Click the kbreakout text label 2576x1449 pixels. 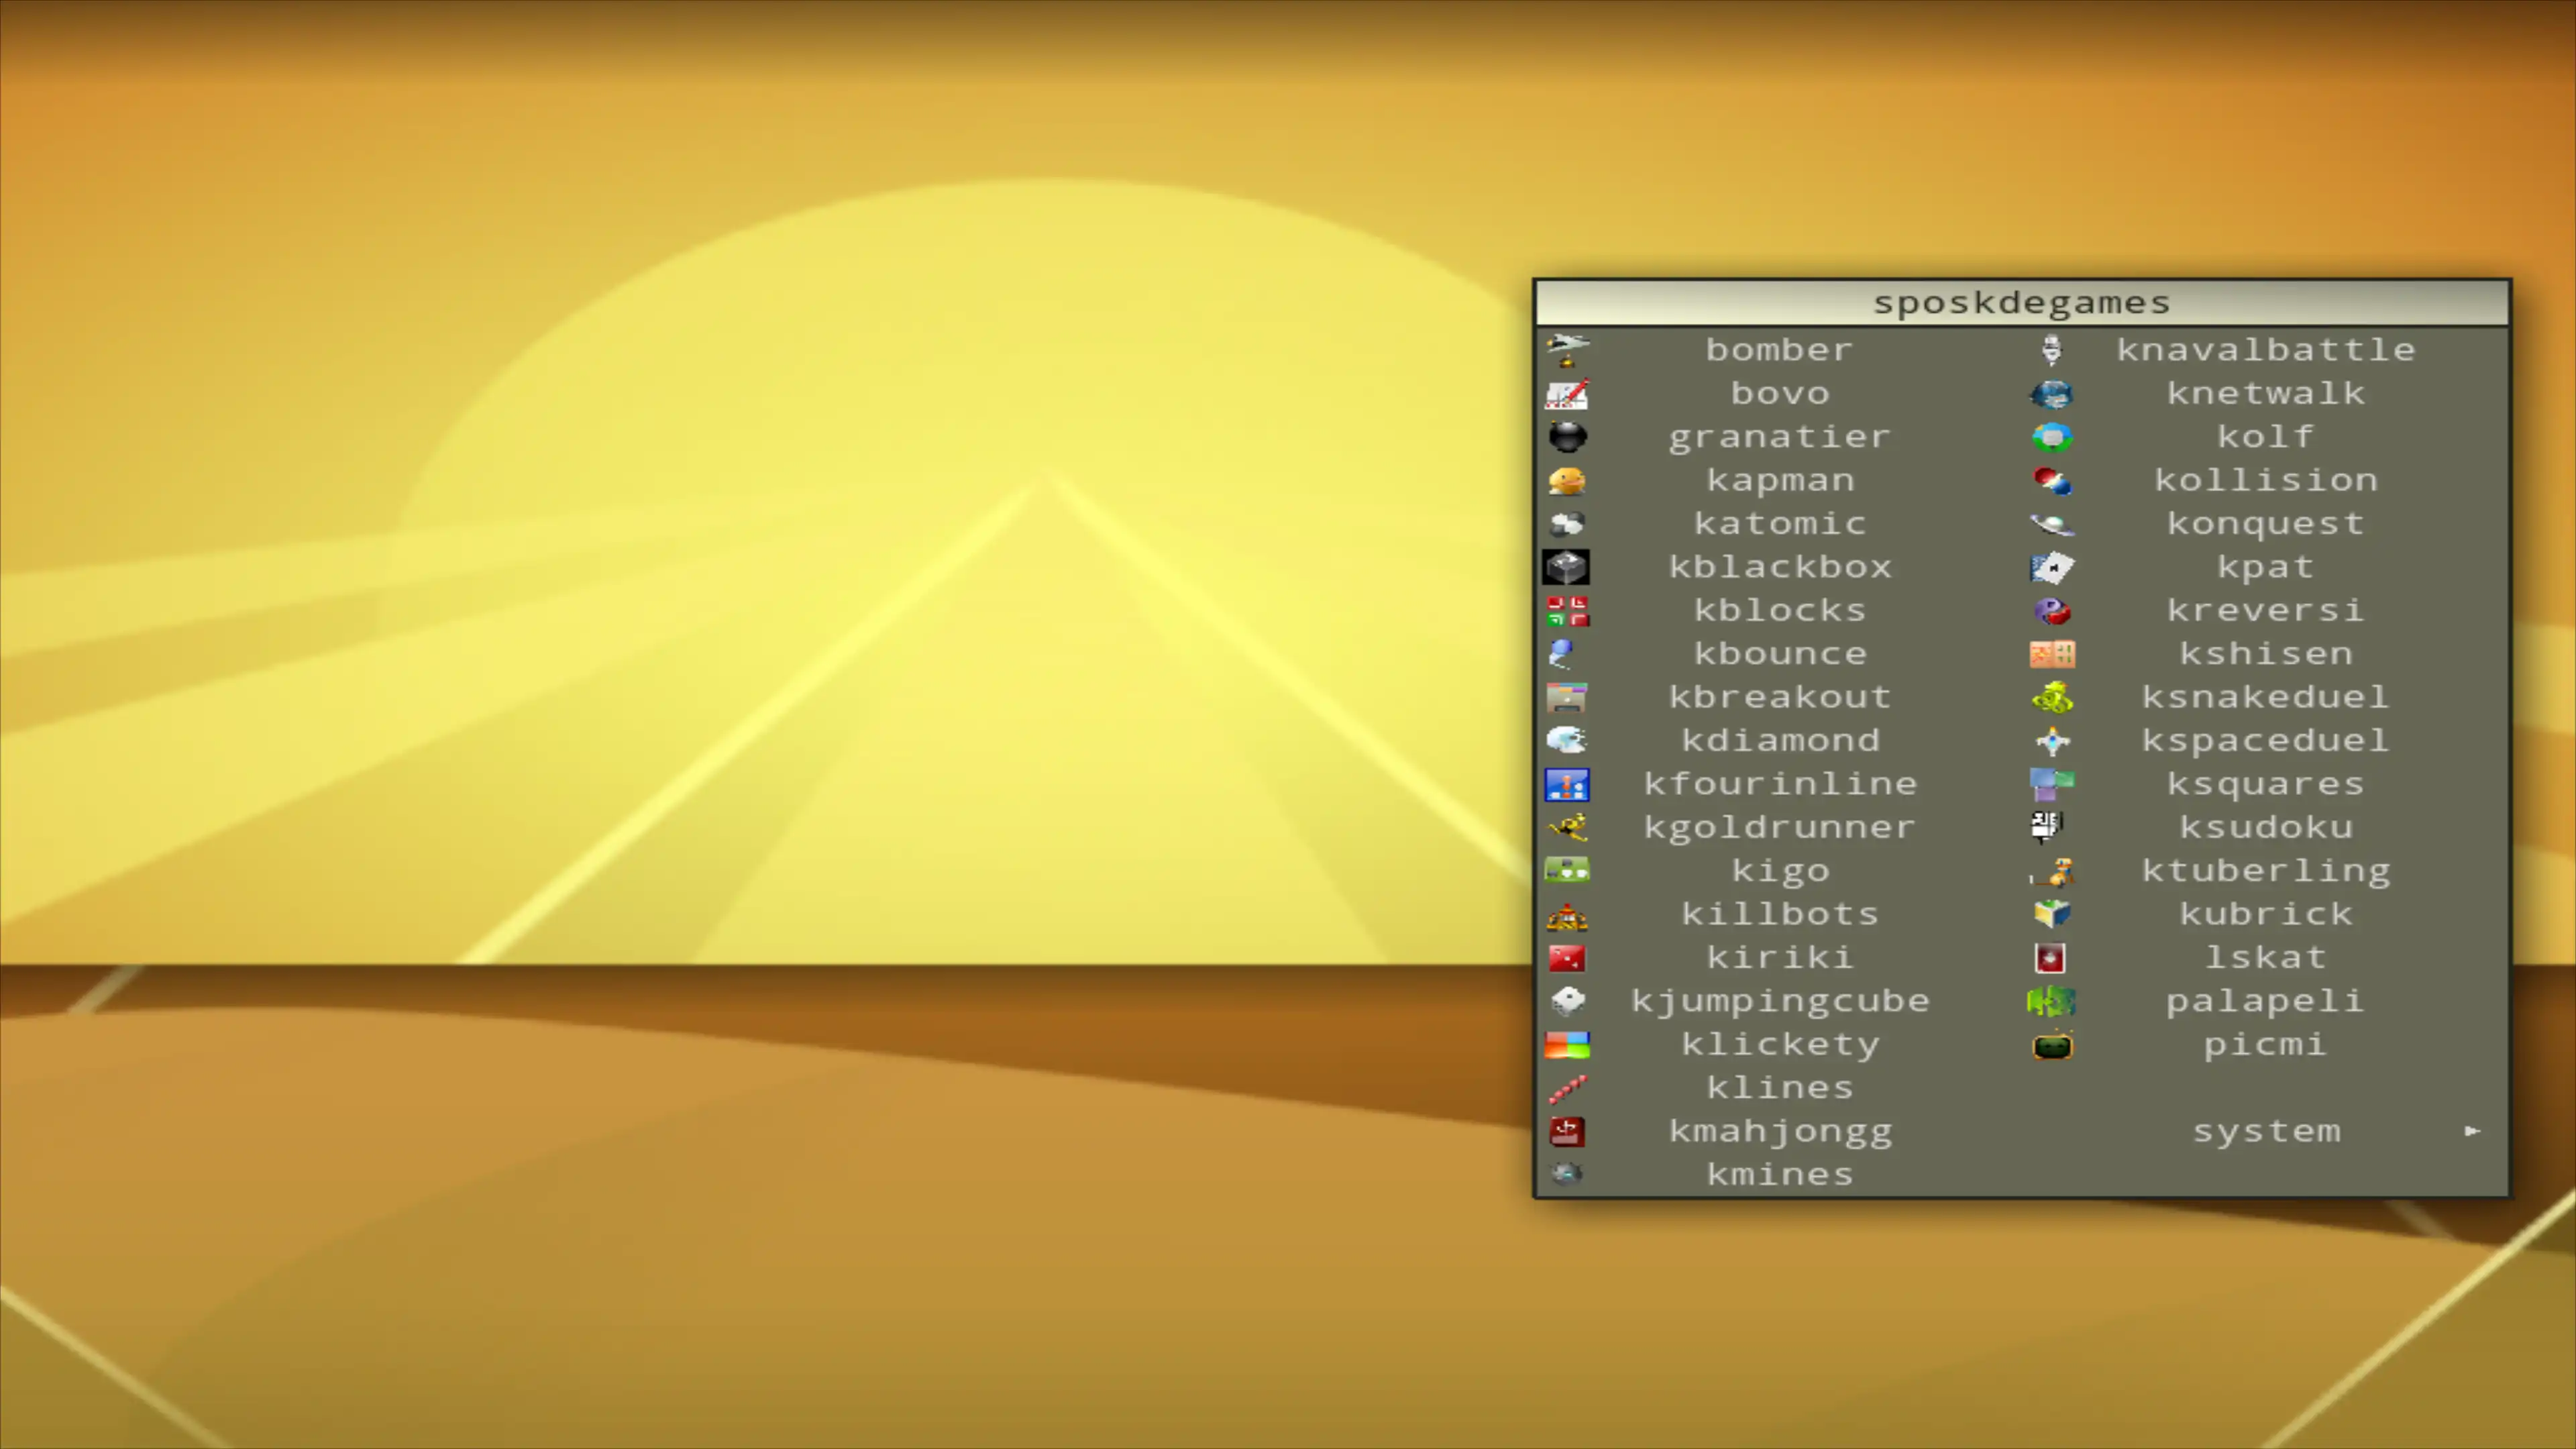(x=1779, y=697)
